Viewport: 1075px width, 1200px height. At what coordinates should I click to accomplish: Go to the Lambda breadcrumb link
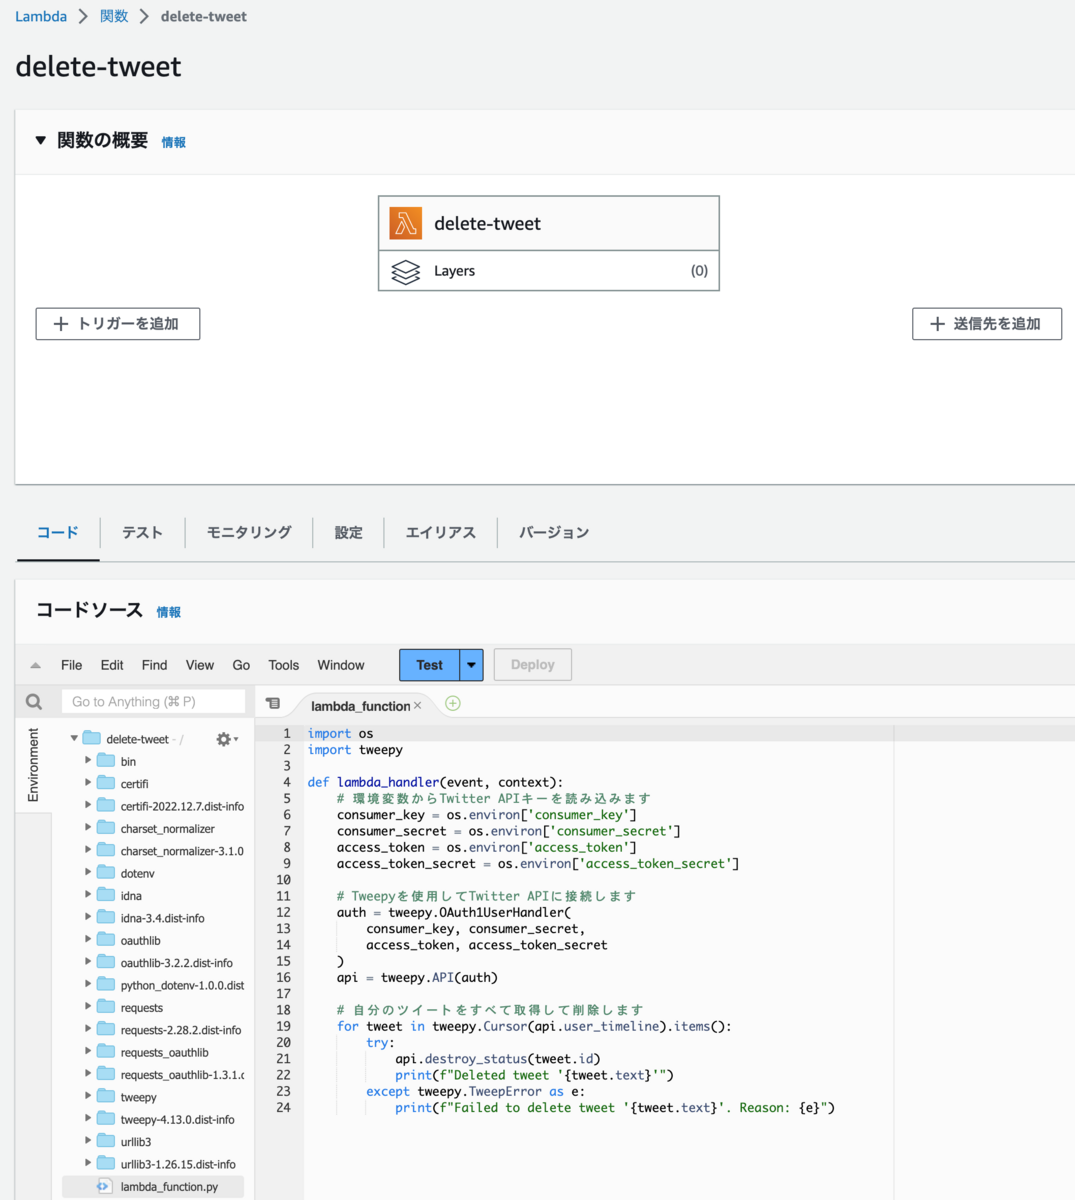point(41,17)
